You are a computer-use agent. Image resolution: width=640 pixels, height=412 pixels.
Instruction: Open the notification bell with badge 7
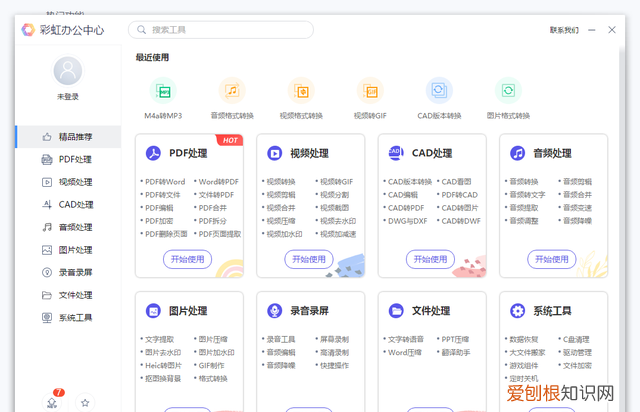point(52,403)
